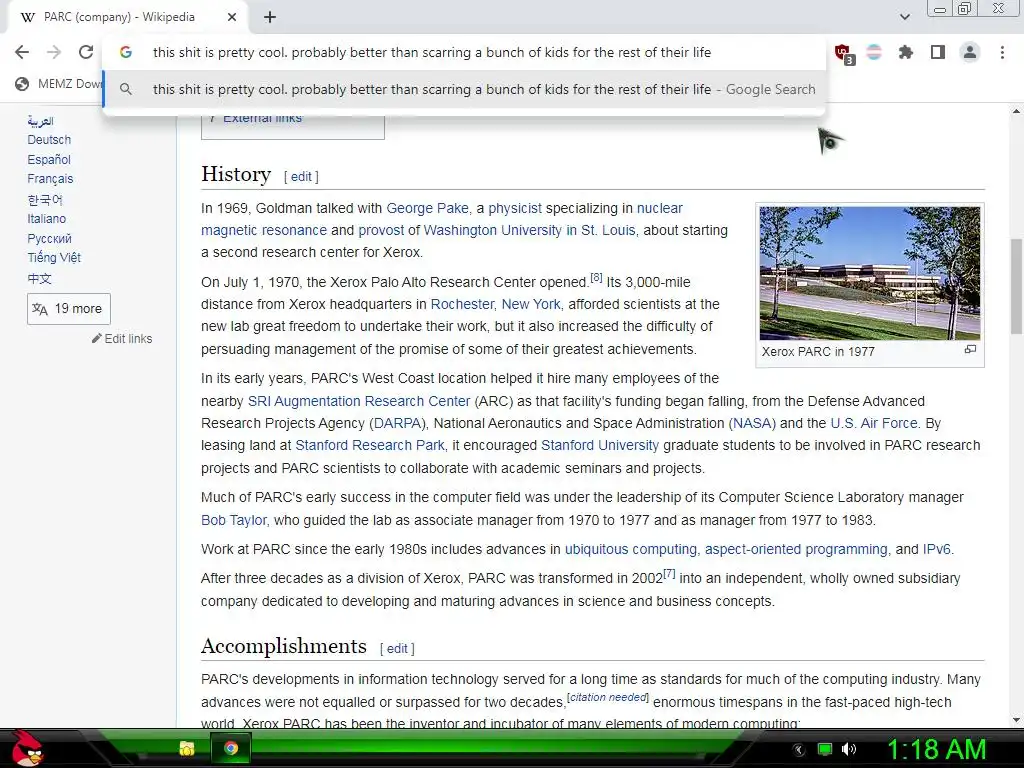
Task: Switch to the Arabic language link
Action: point(40,121)
